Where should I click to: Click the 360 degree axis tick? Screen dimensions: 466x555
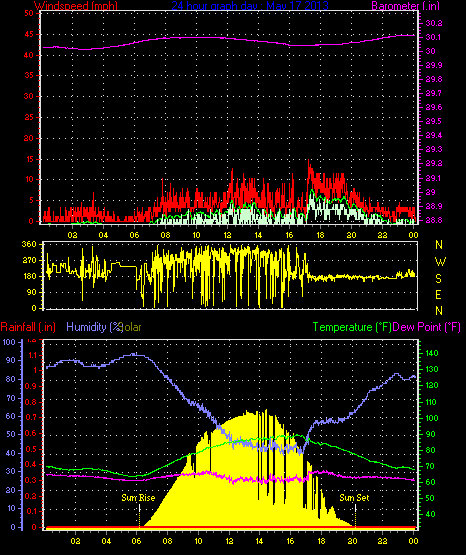point(29,244)
